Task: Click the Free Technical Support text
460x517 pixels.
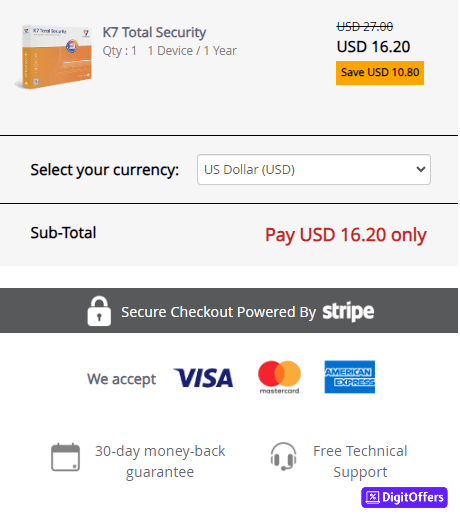Action: click(360, 461)
